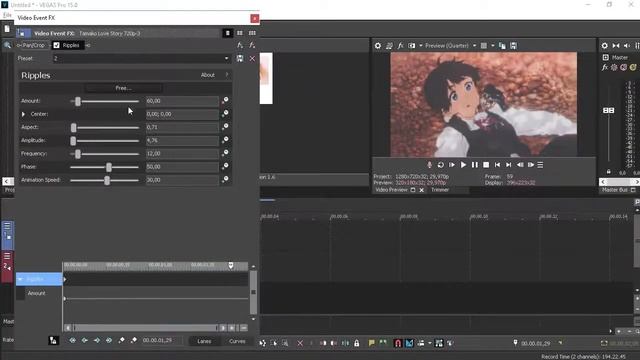
Task: Select the Amount keyframe lane
Action: [x=36, y=293]
